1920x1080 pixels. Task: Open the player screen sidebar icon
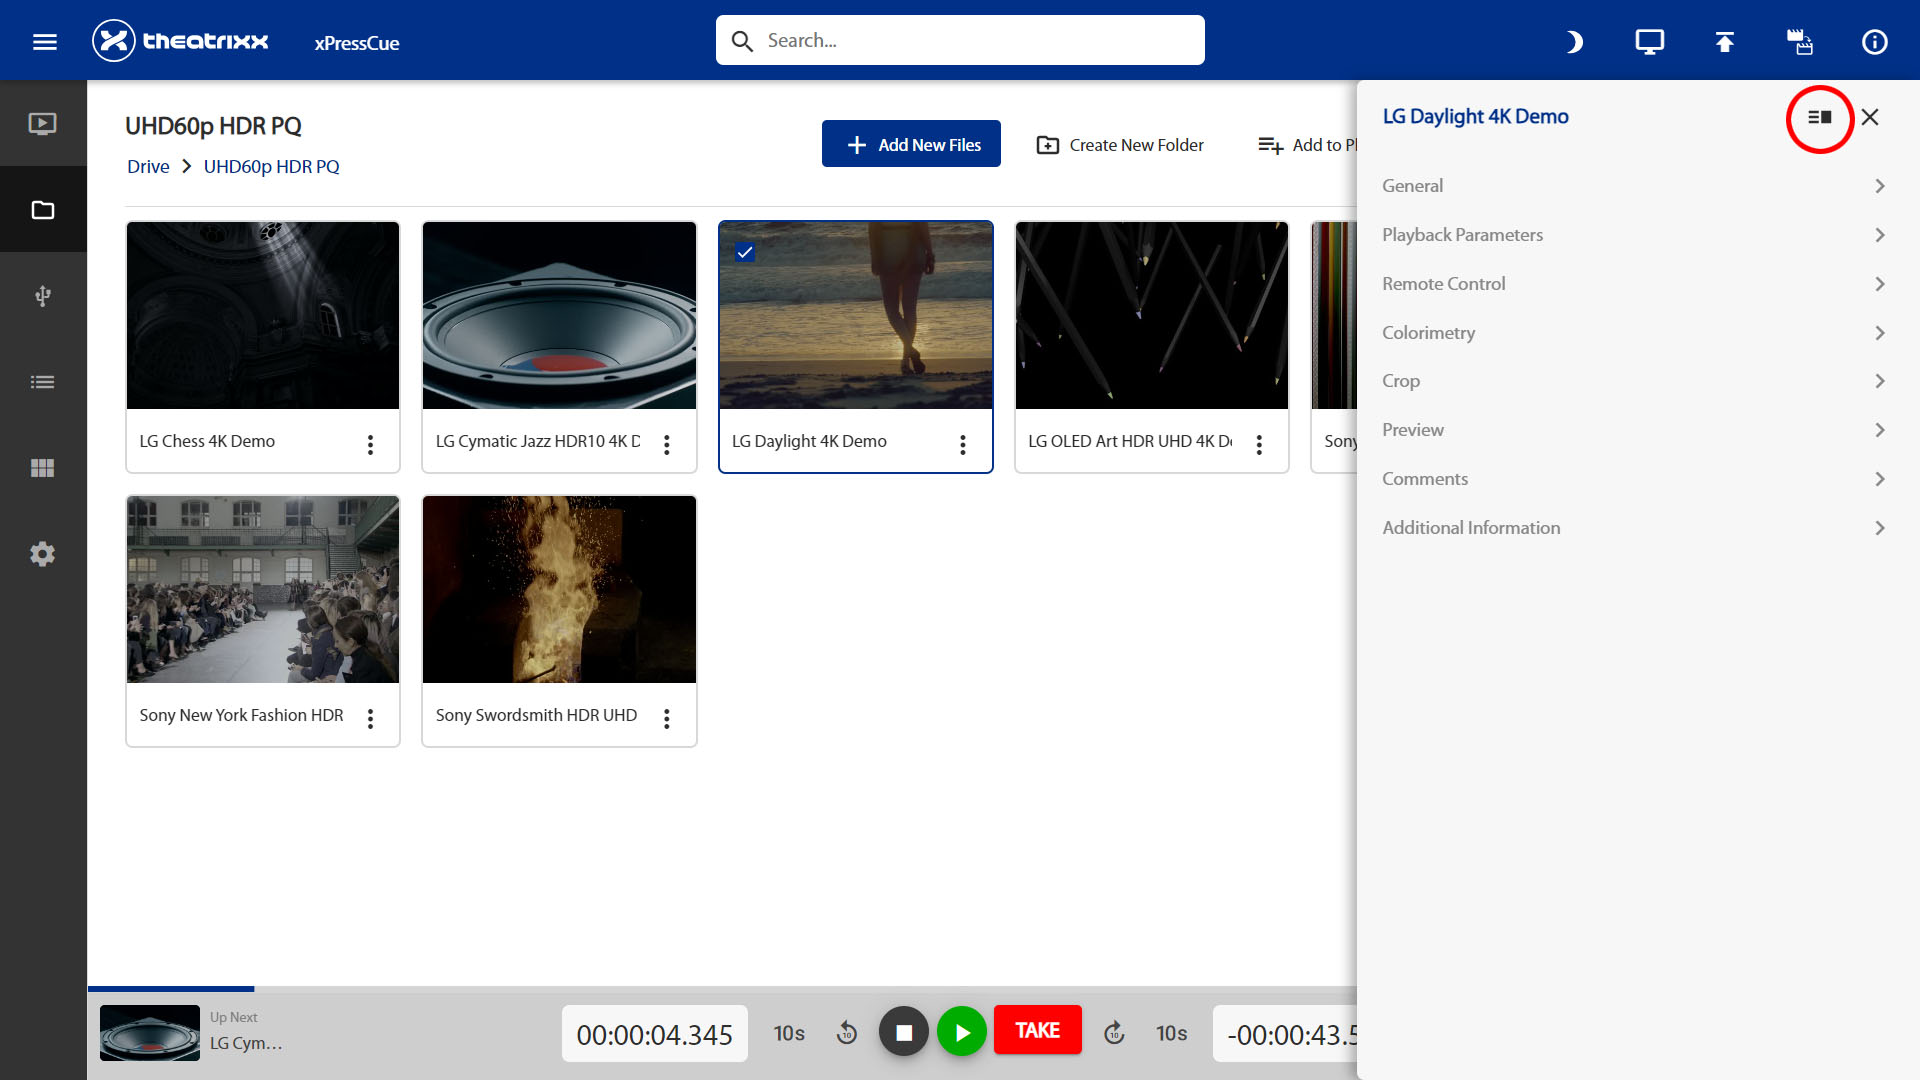point(43,124)
